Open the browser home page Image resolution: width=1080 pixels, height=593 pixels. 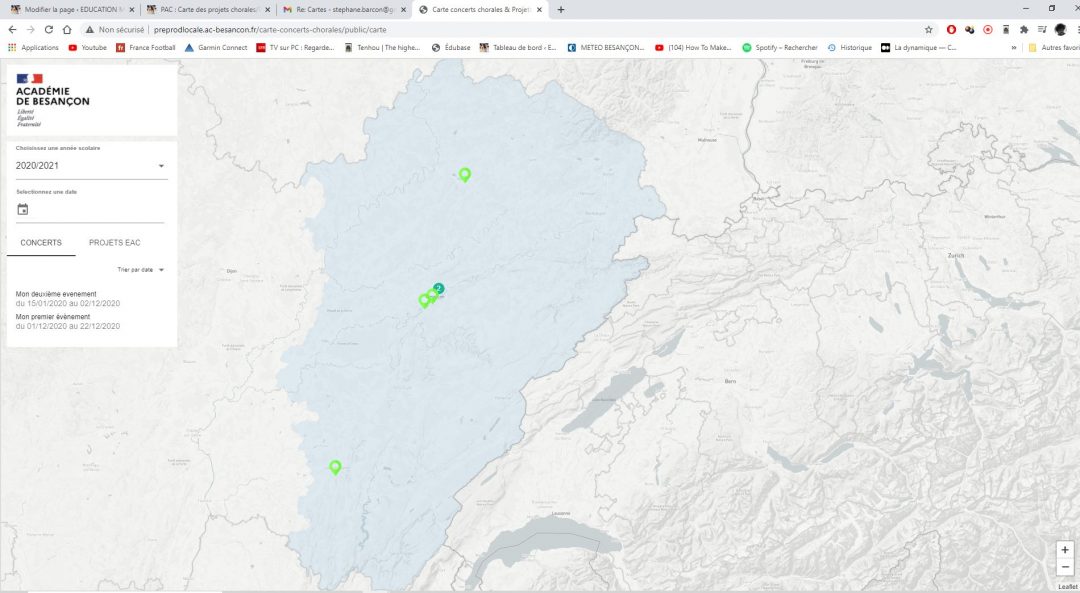pos(67,30)
